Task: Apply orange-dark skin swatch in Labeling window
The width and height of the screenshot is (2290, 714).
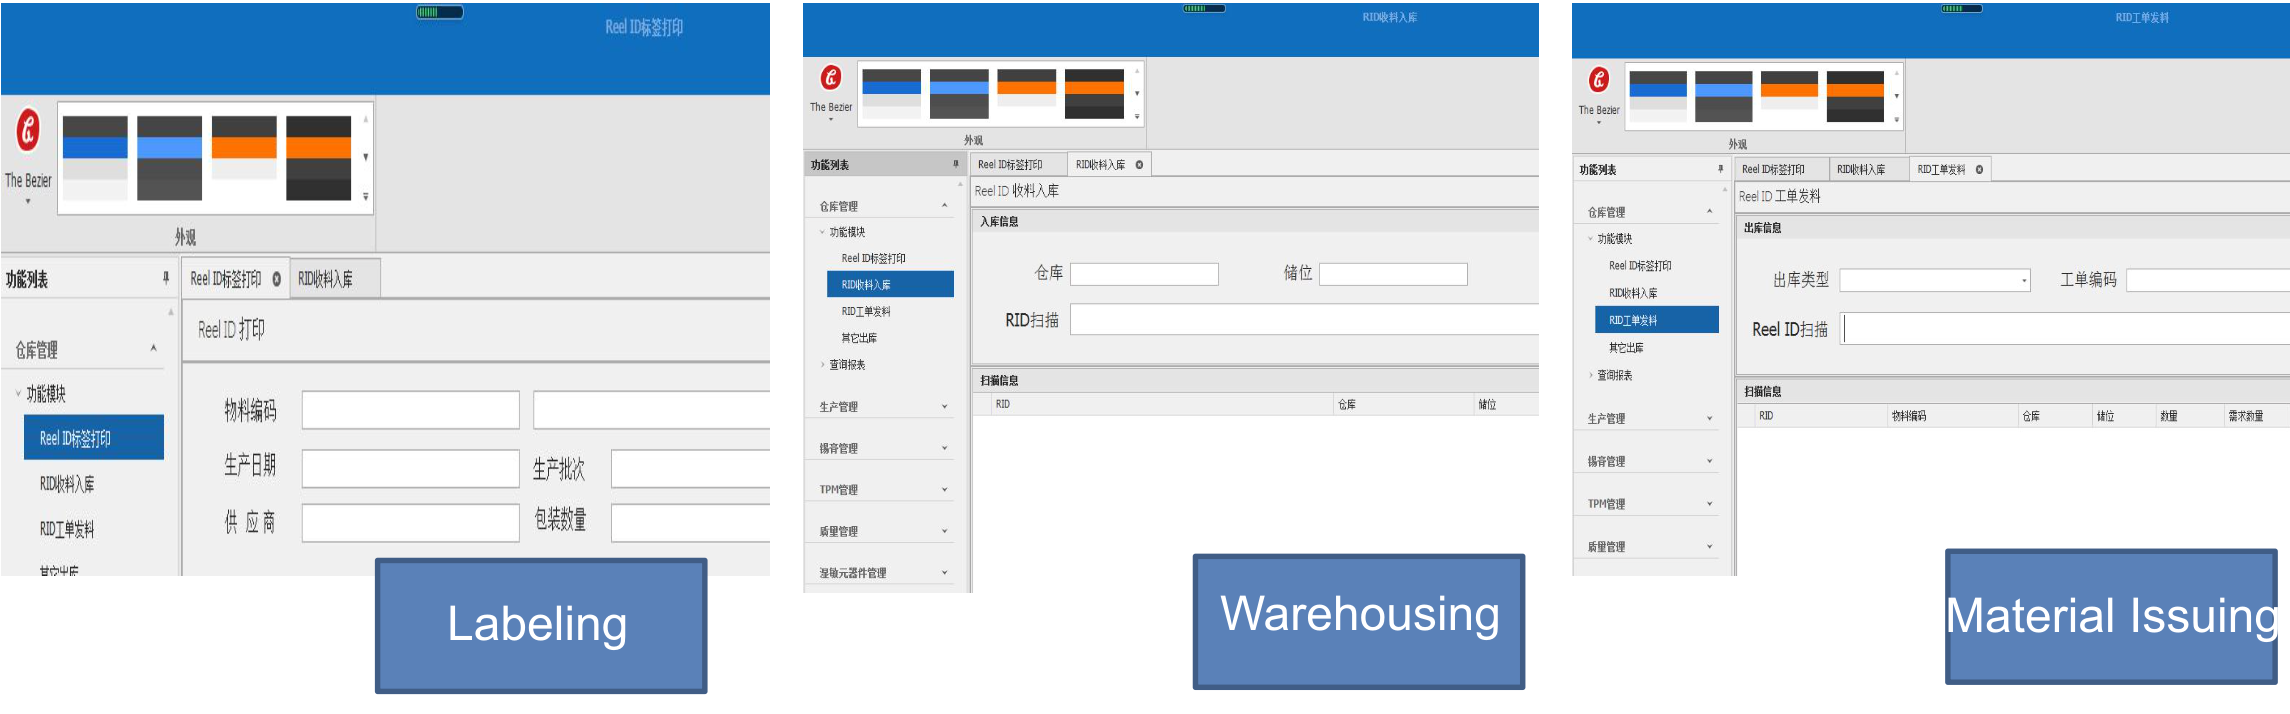Action: tap(318, 158)
